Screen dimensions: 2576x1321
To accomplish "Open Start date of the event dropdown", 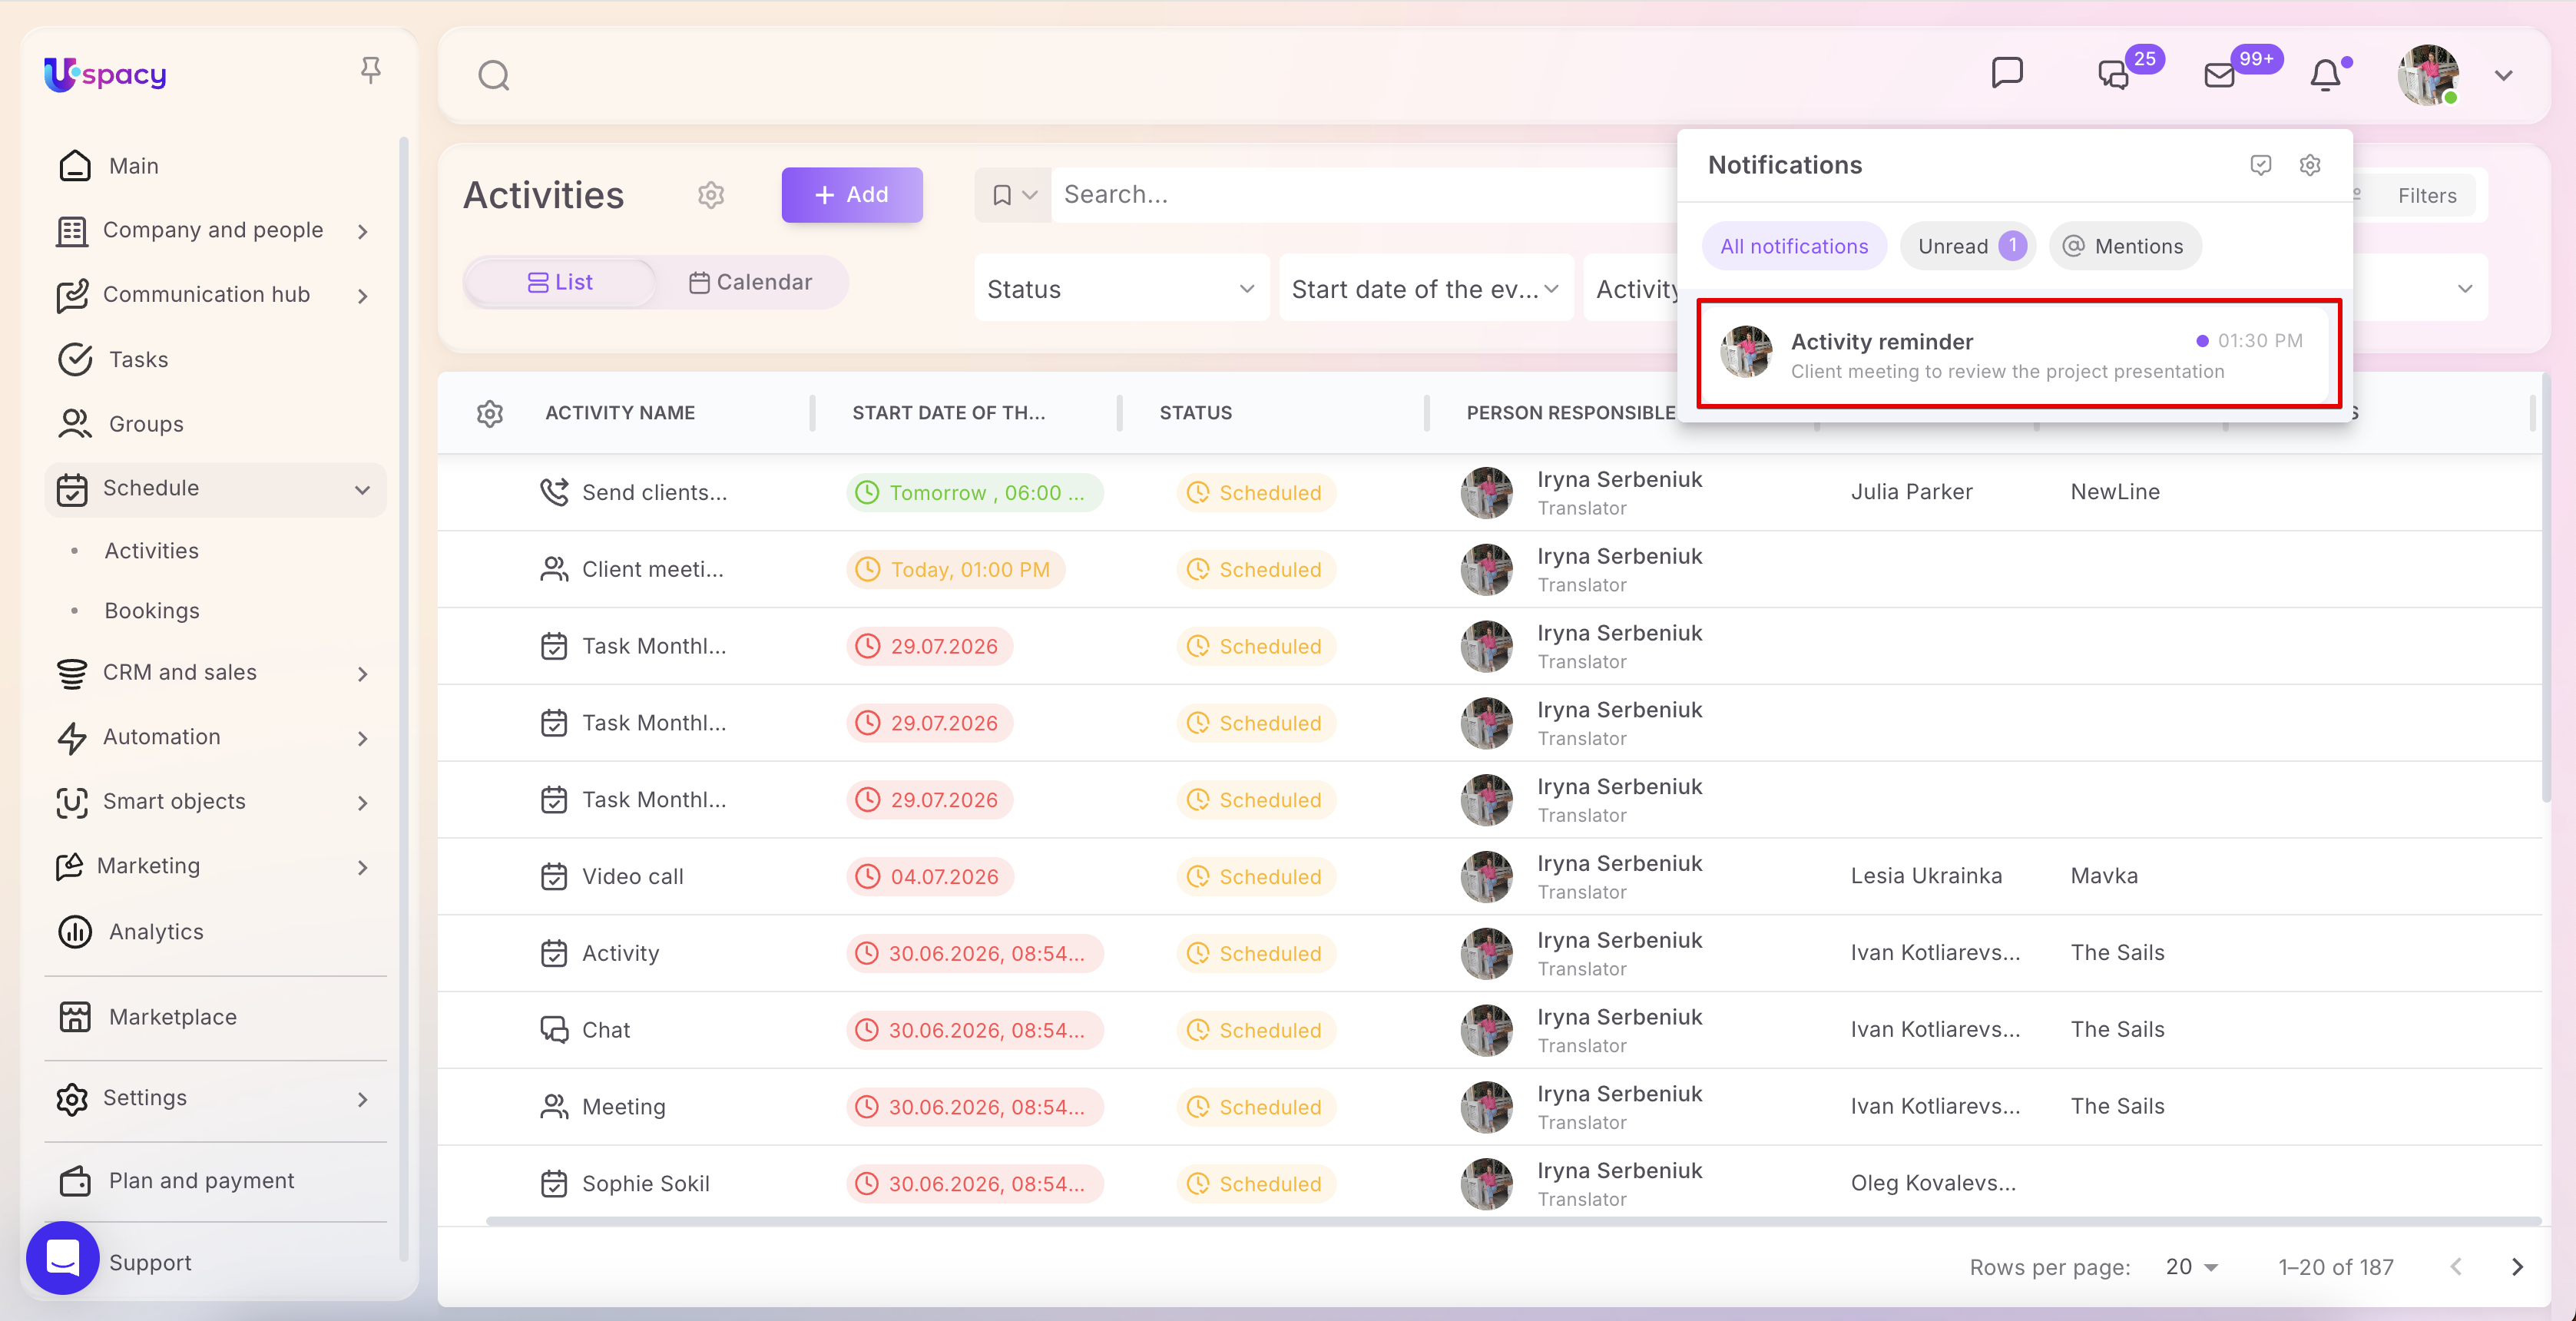I will (1426, 289).
